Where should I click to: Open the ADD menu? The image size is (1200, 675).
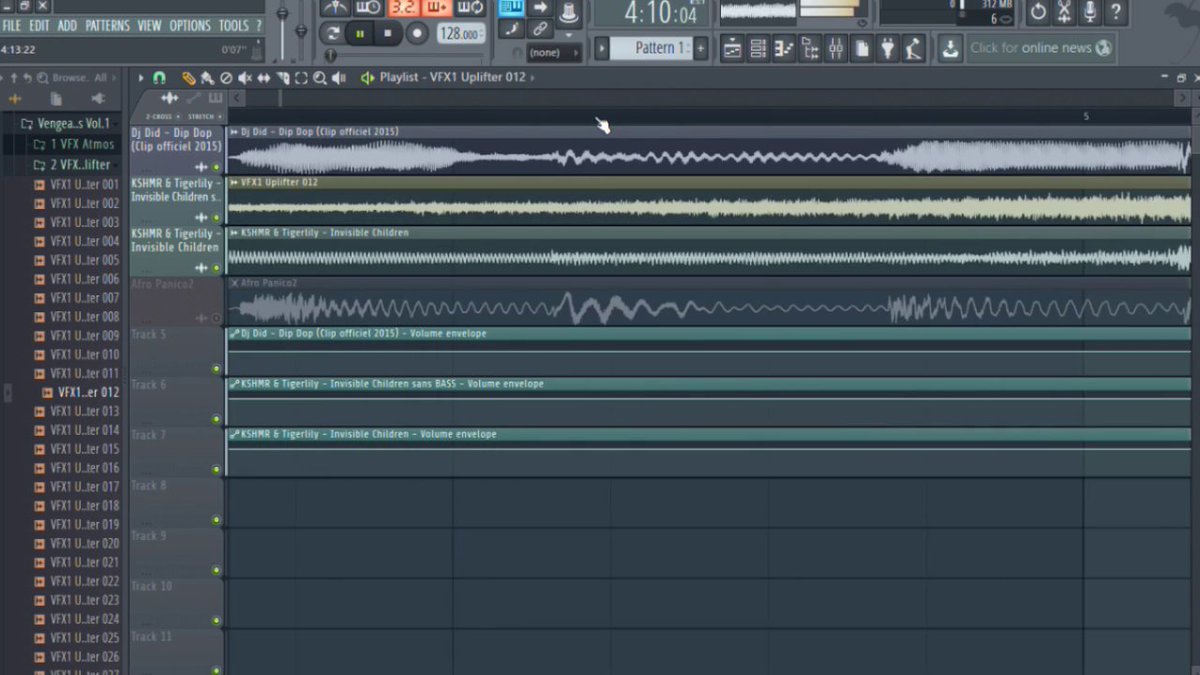(67, 25)
